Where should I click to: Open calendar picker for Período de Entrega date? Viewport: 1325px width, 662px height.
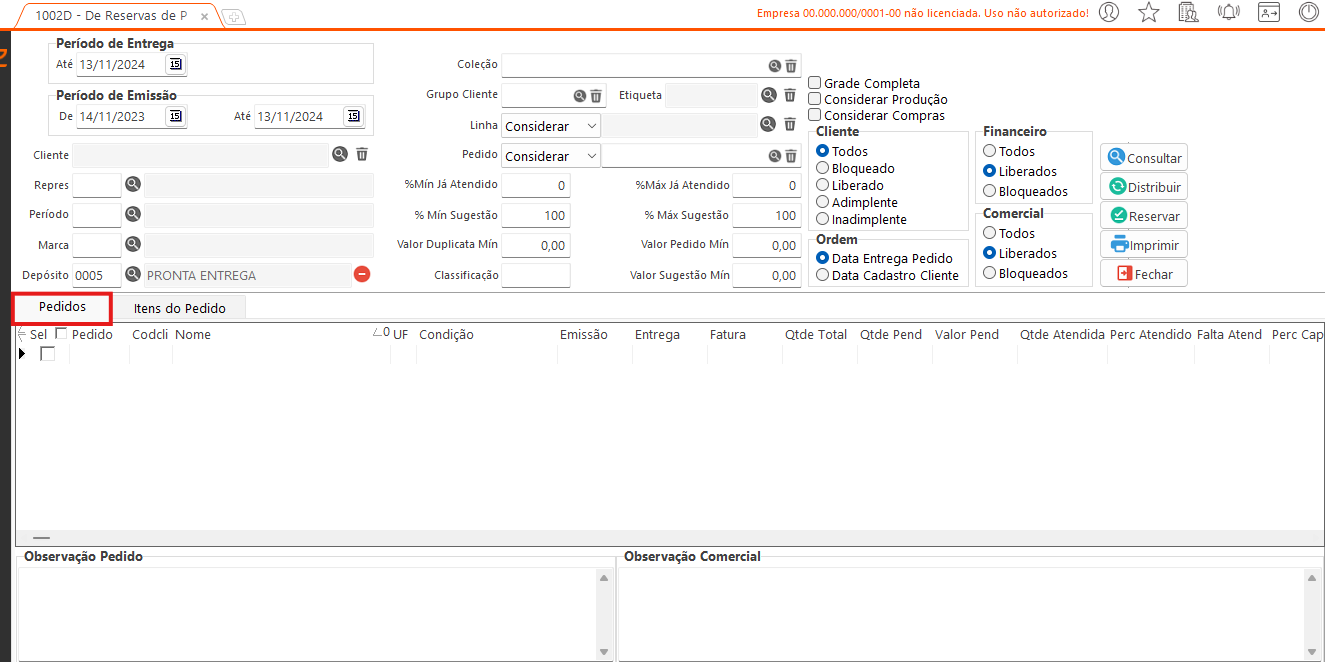175,64
